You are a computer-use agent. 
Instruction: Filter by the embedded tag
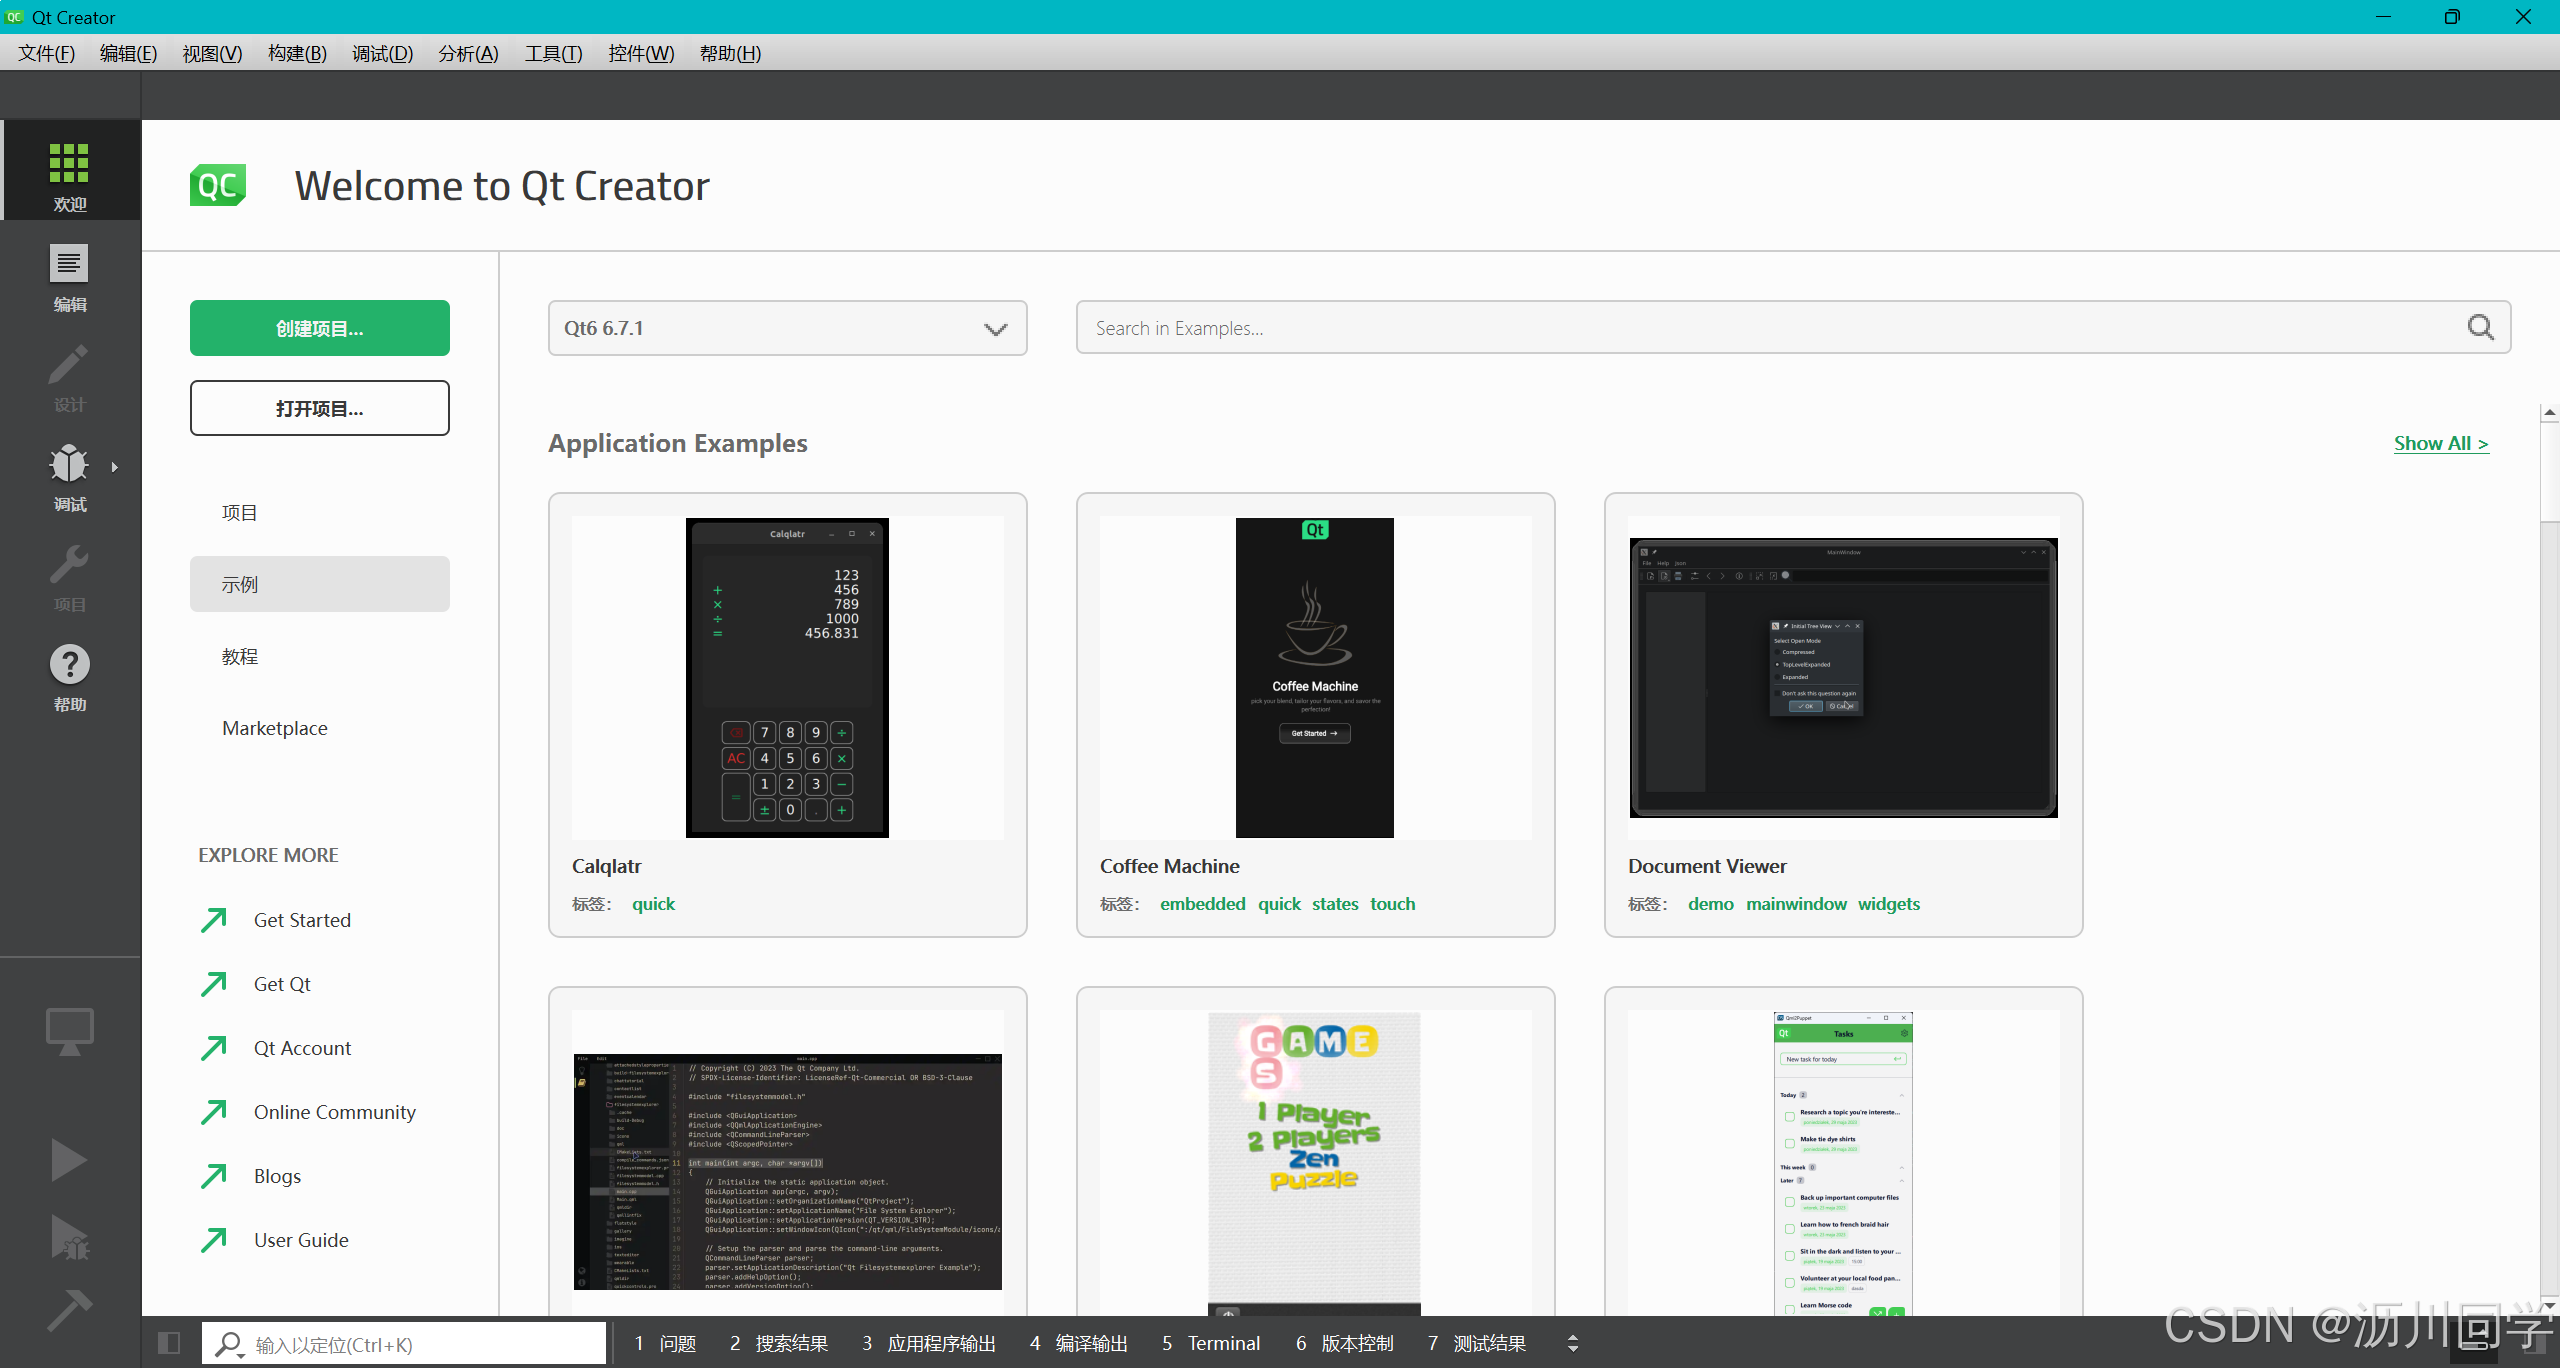(x=1202, y=904)
